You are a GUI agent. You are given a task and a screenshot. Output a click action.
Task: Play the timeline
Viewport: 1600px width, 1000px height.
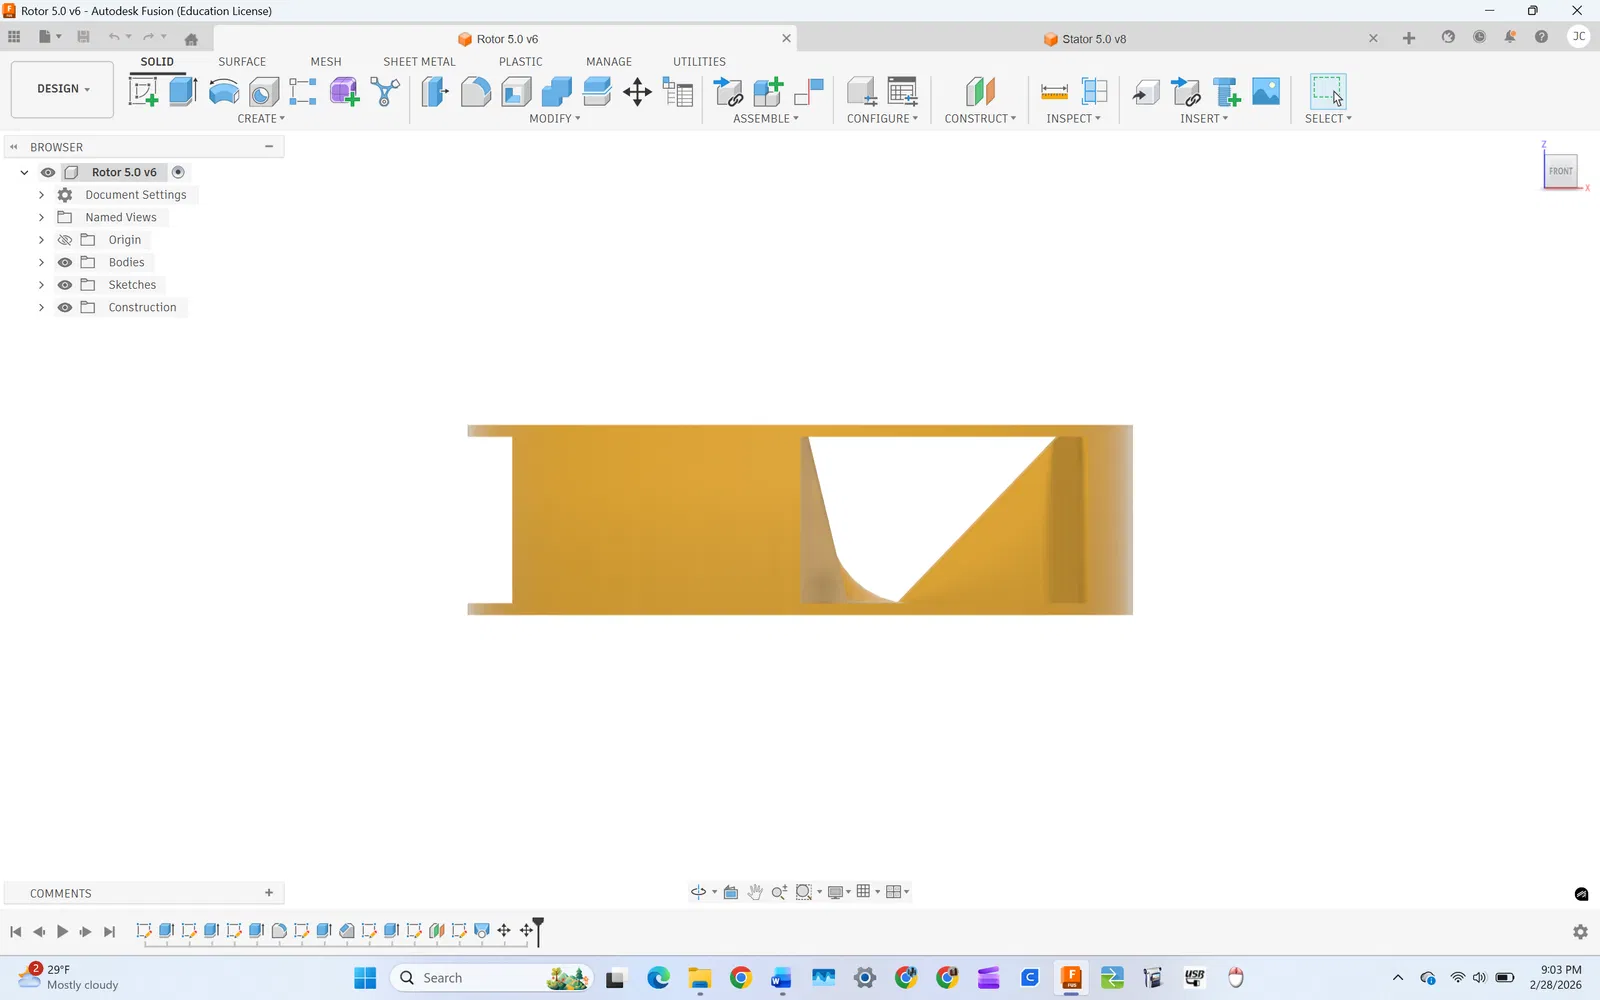pos(62,932)
